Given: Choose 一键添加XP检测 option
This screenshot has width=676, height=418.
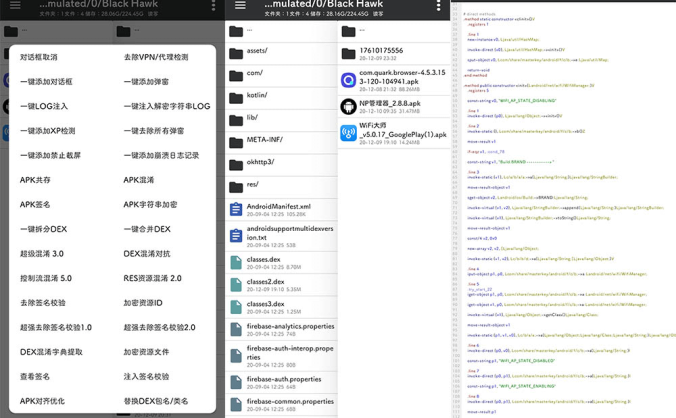Looking at the screenshot, I should [x=47, y=131].
